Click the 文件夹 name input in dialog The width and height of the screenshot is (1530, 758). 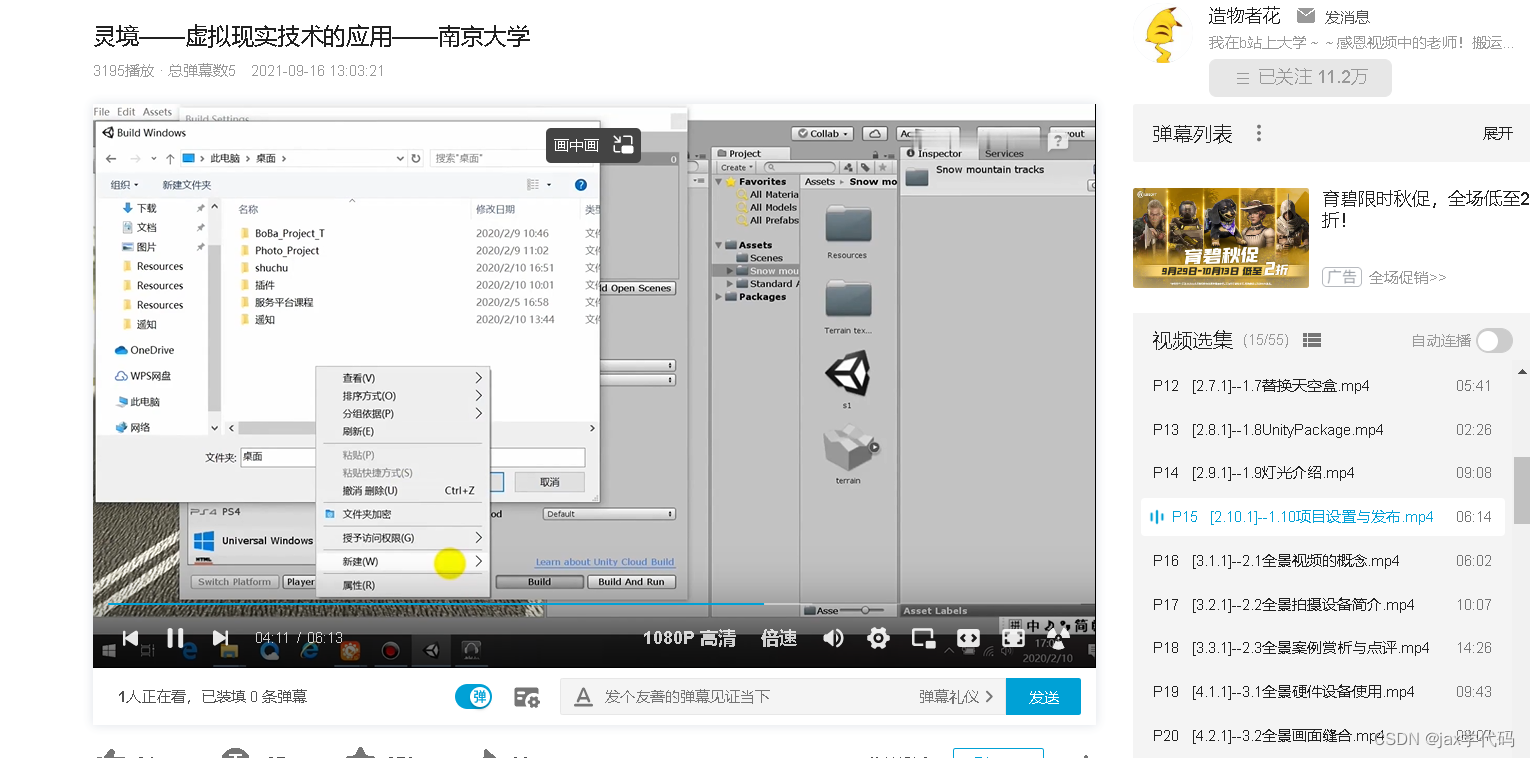[413, 457]
